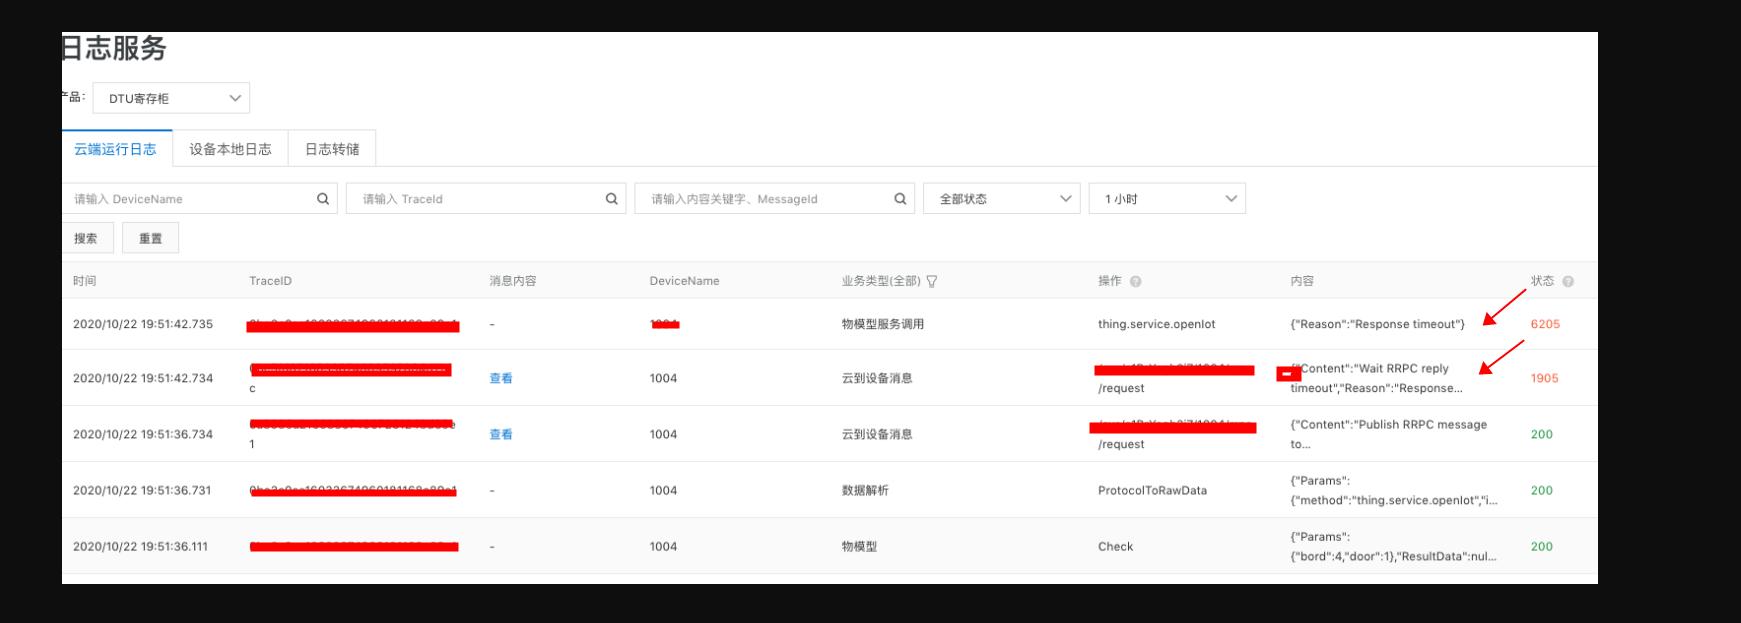The image size is (1741, 623).
Task: Click the Check operation cell
Action: 1116,546
